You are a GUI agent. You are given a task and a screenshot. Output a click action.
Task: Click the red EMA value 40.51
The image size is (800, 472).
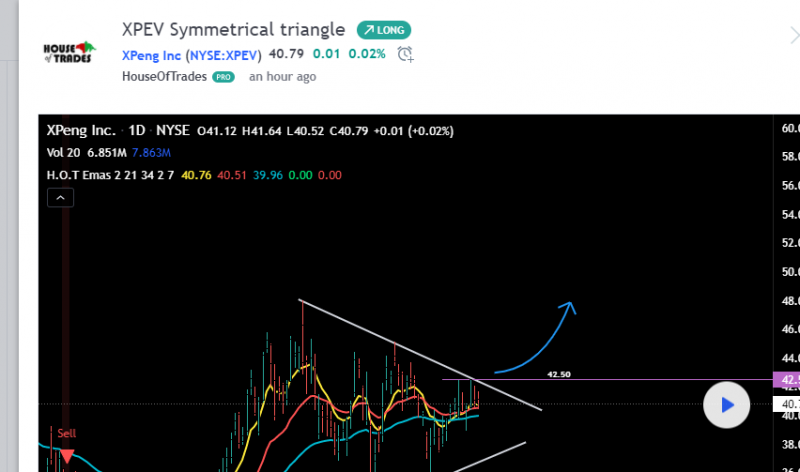[232, 175]
